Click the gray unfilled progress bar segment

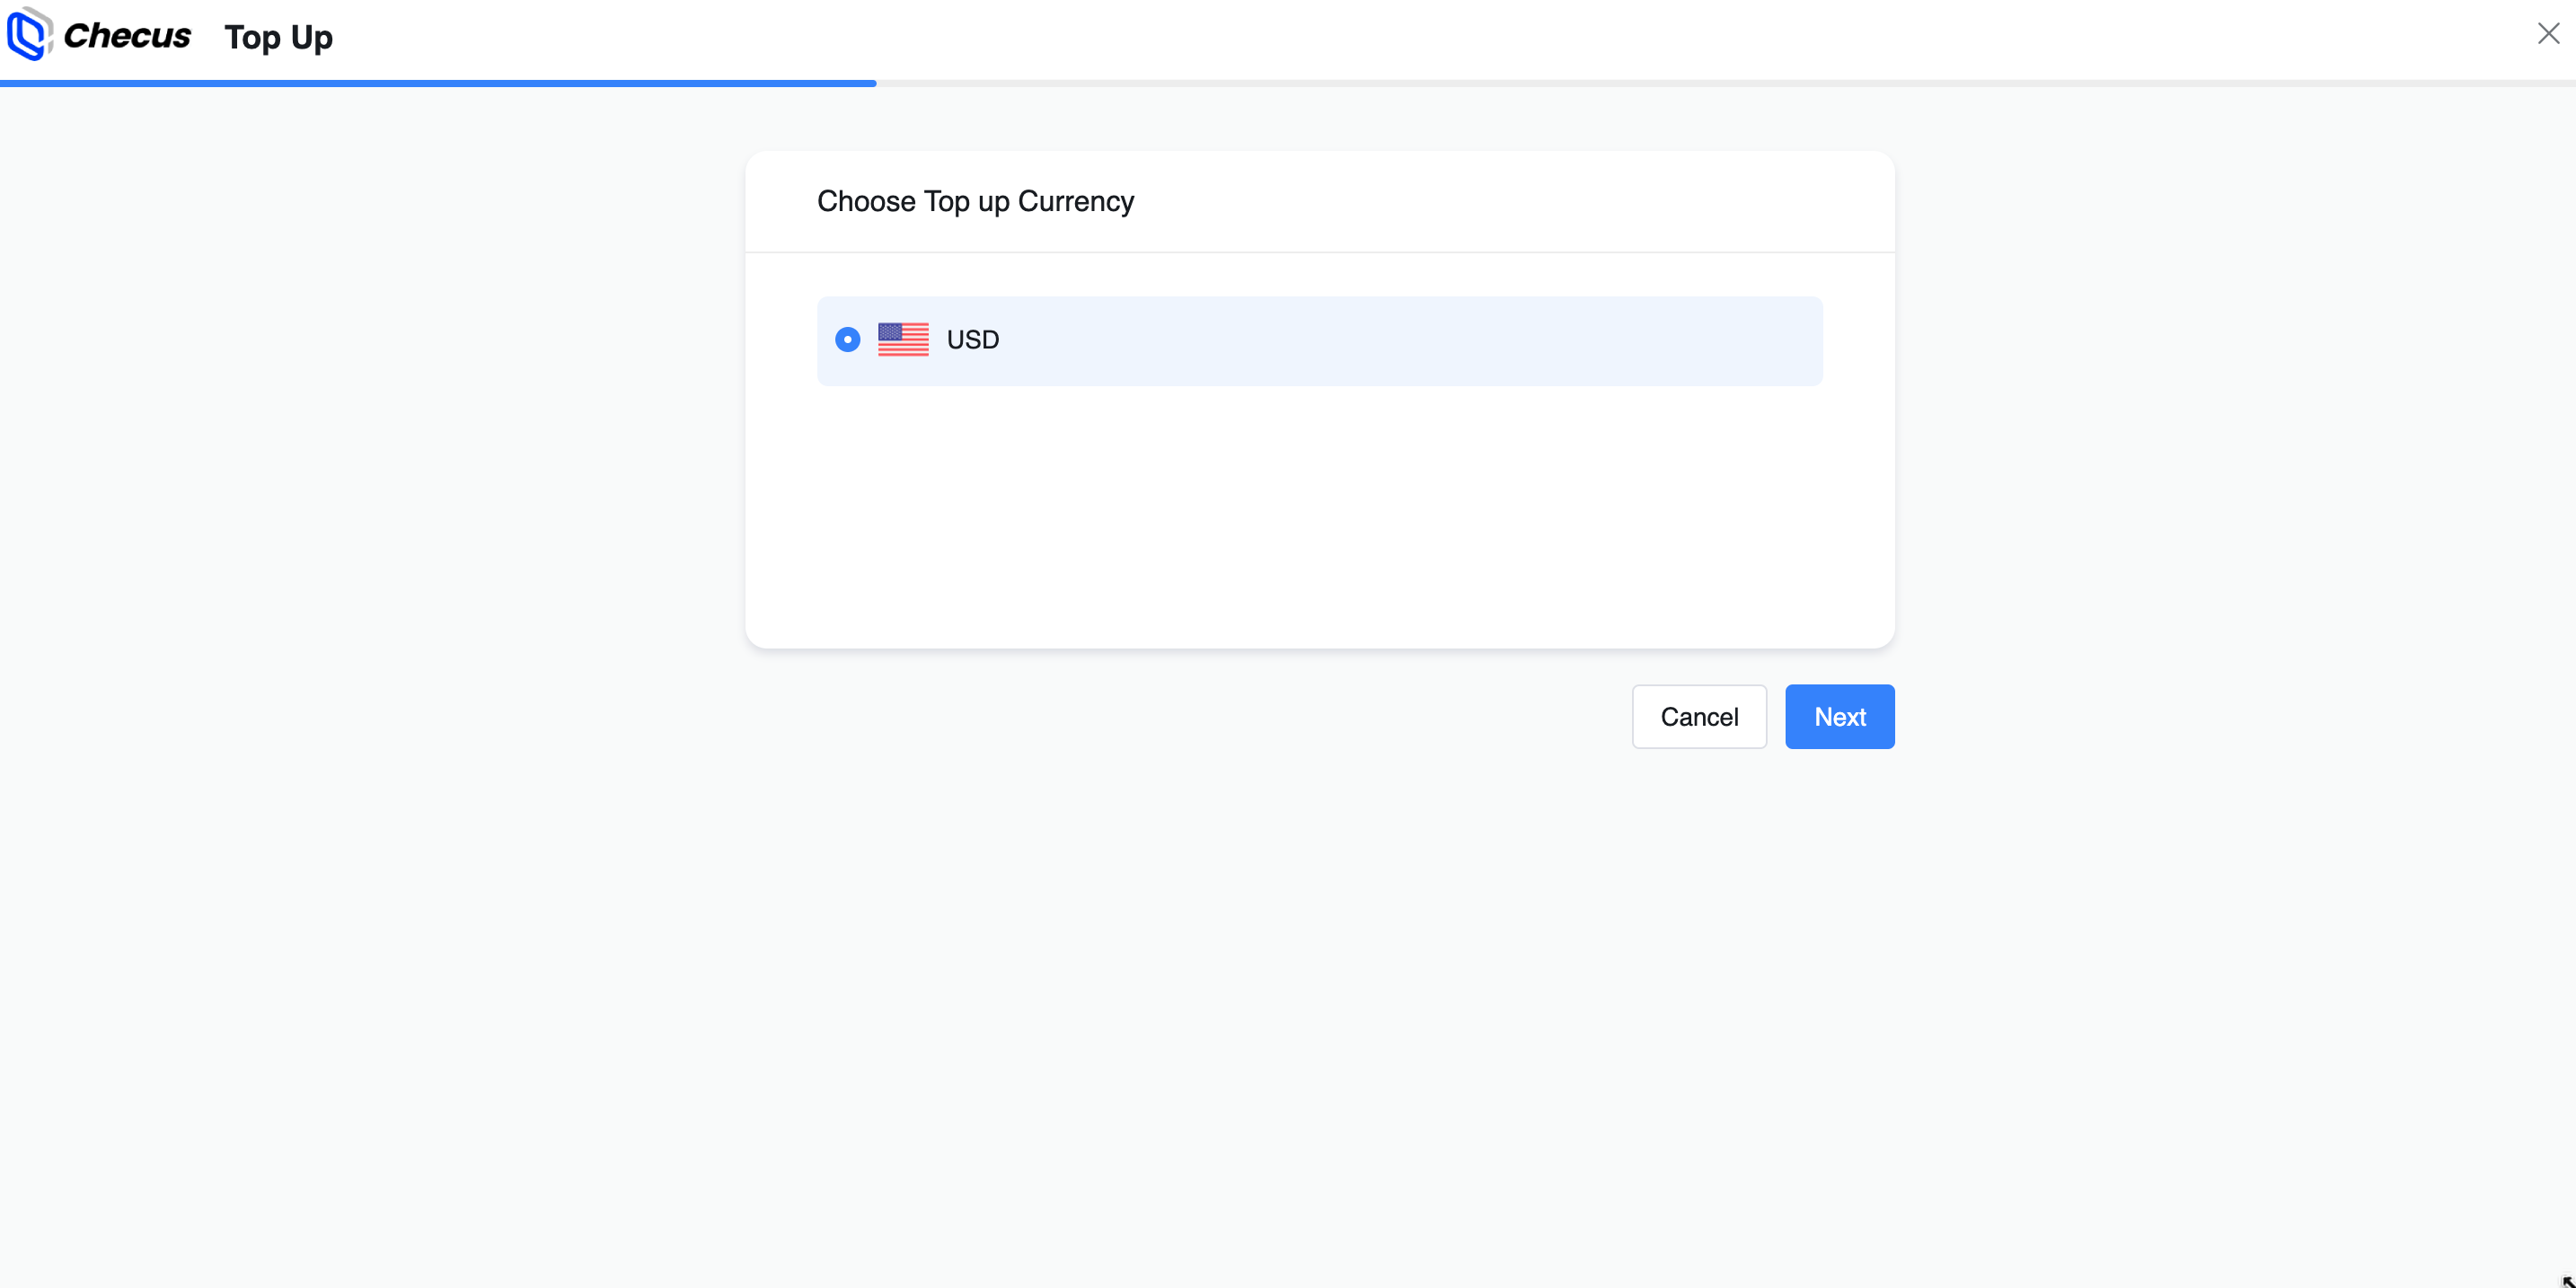[1700, 83]
